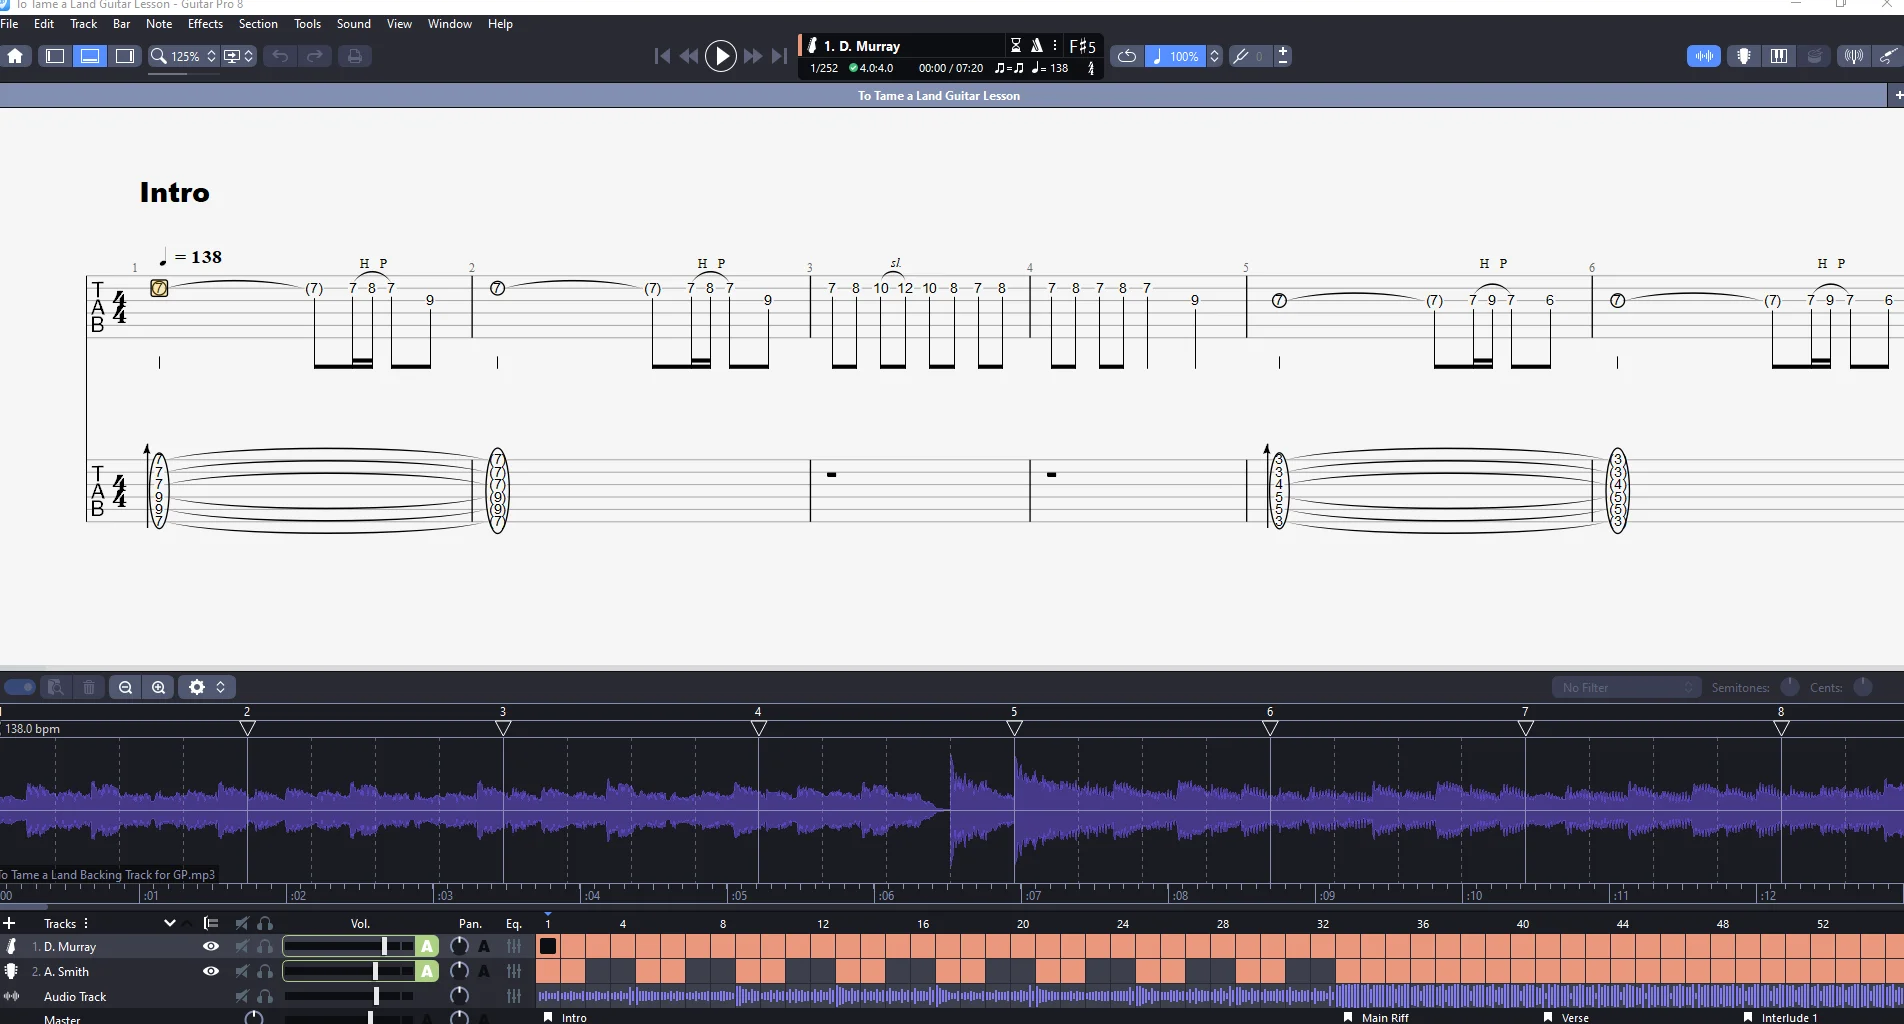Image resolution: width=1904 pixels, height=1024 pixels.
Task: Open the Track menu
Action: click(84, 24)
